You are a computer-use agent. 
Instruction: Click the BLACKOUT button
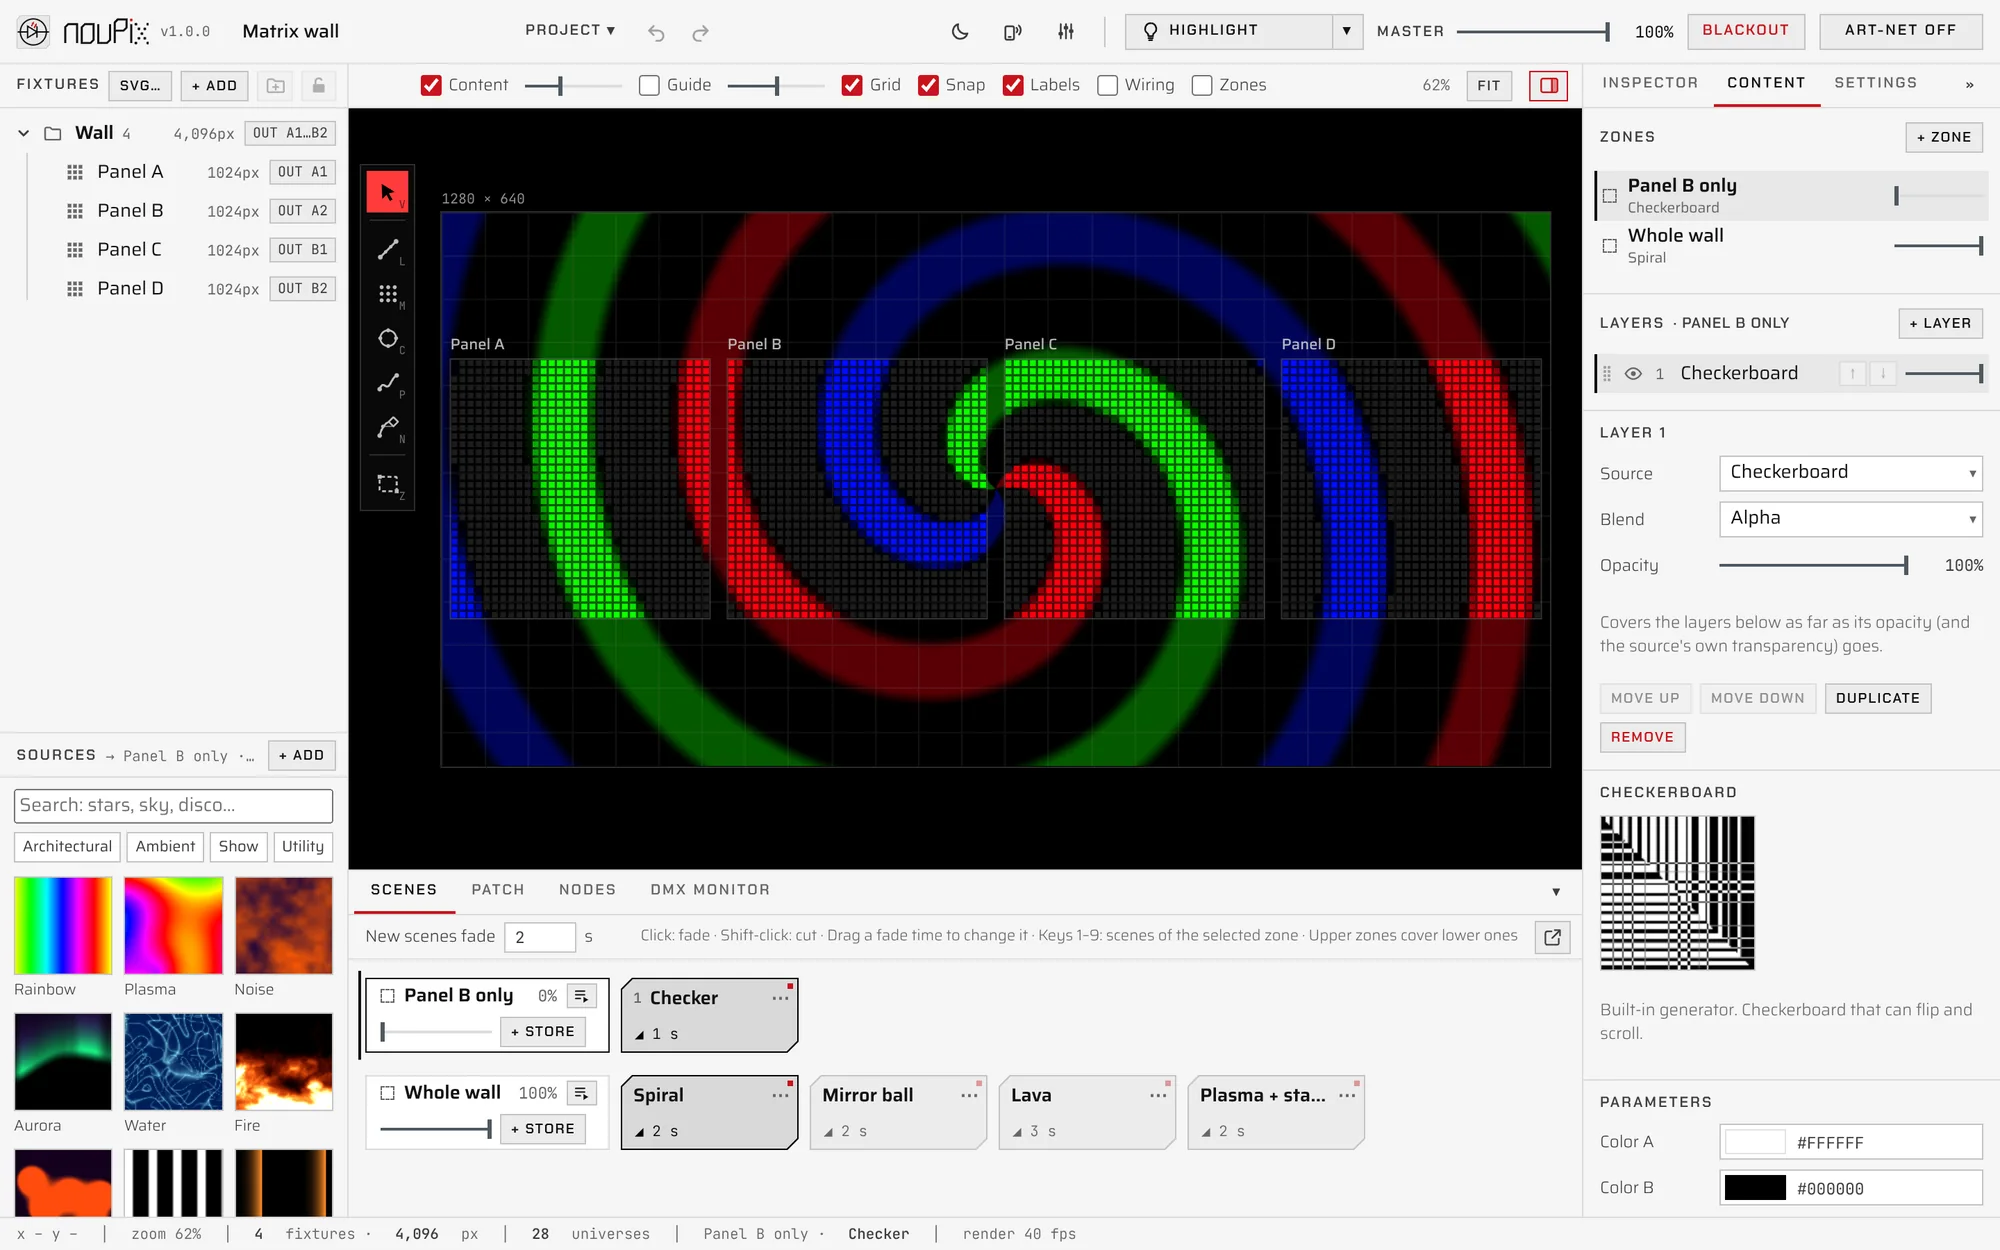pyautogui.click(x=1746, y=31)
